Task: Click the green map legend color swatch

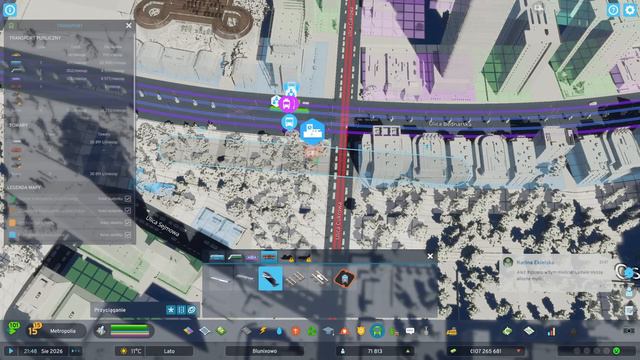Action: (x=12, y=199)
